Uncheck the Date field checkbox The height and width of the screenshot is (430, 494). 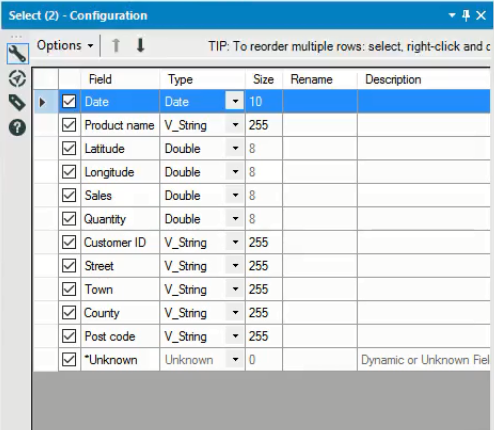(69, 101)
